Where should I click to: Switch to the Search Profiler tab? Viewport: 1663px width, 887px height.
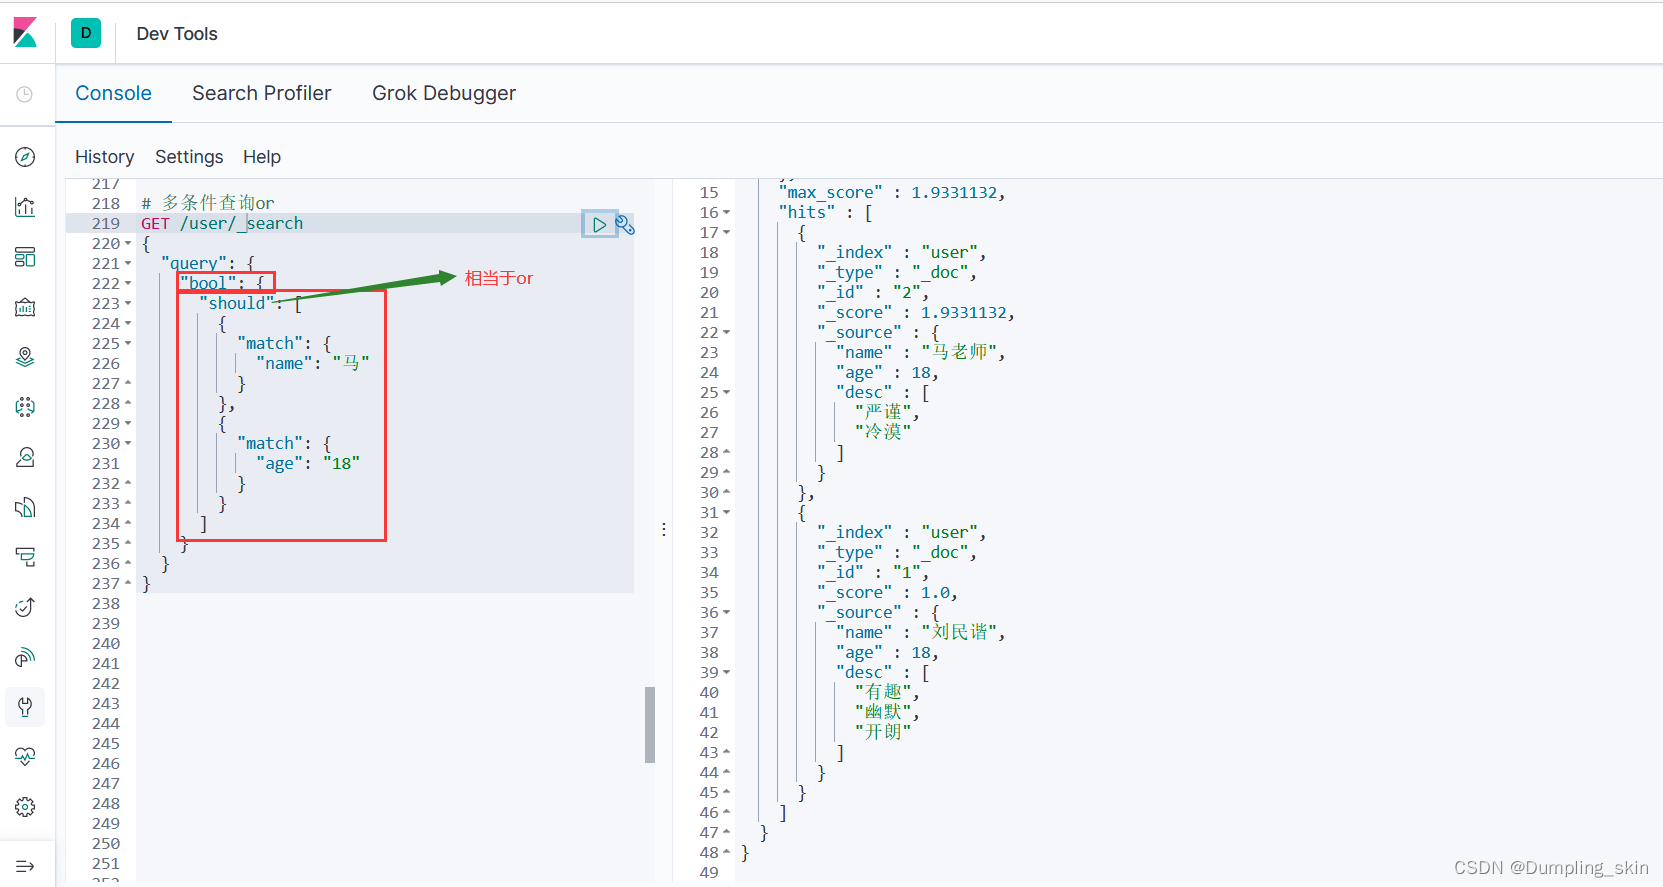pyautogui.click(x=261, y=93)
